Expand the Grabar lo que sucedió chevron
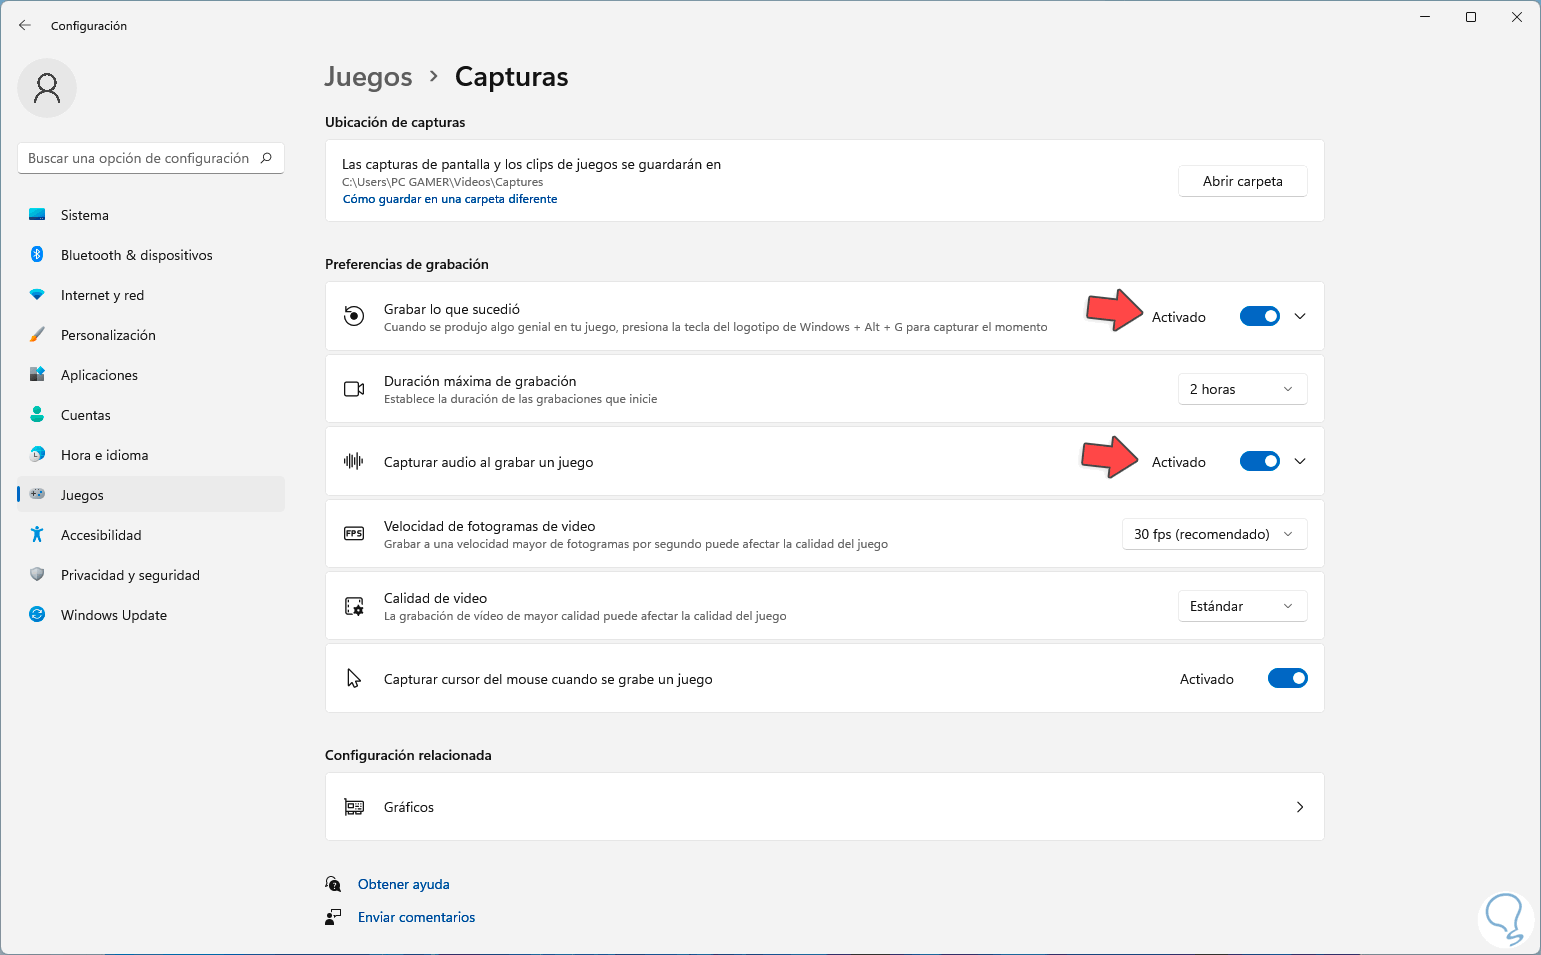This screenshot has height=955, width=1541. coord(1300,317)
